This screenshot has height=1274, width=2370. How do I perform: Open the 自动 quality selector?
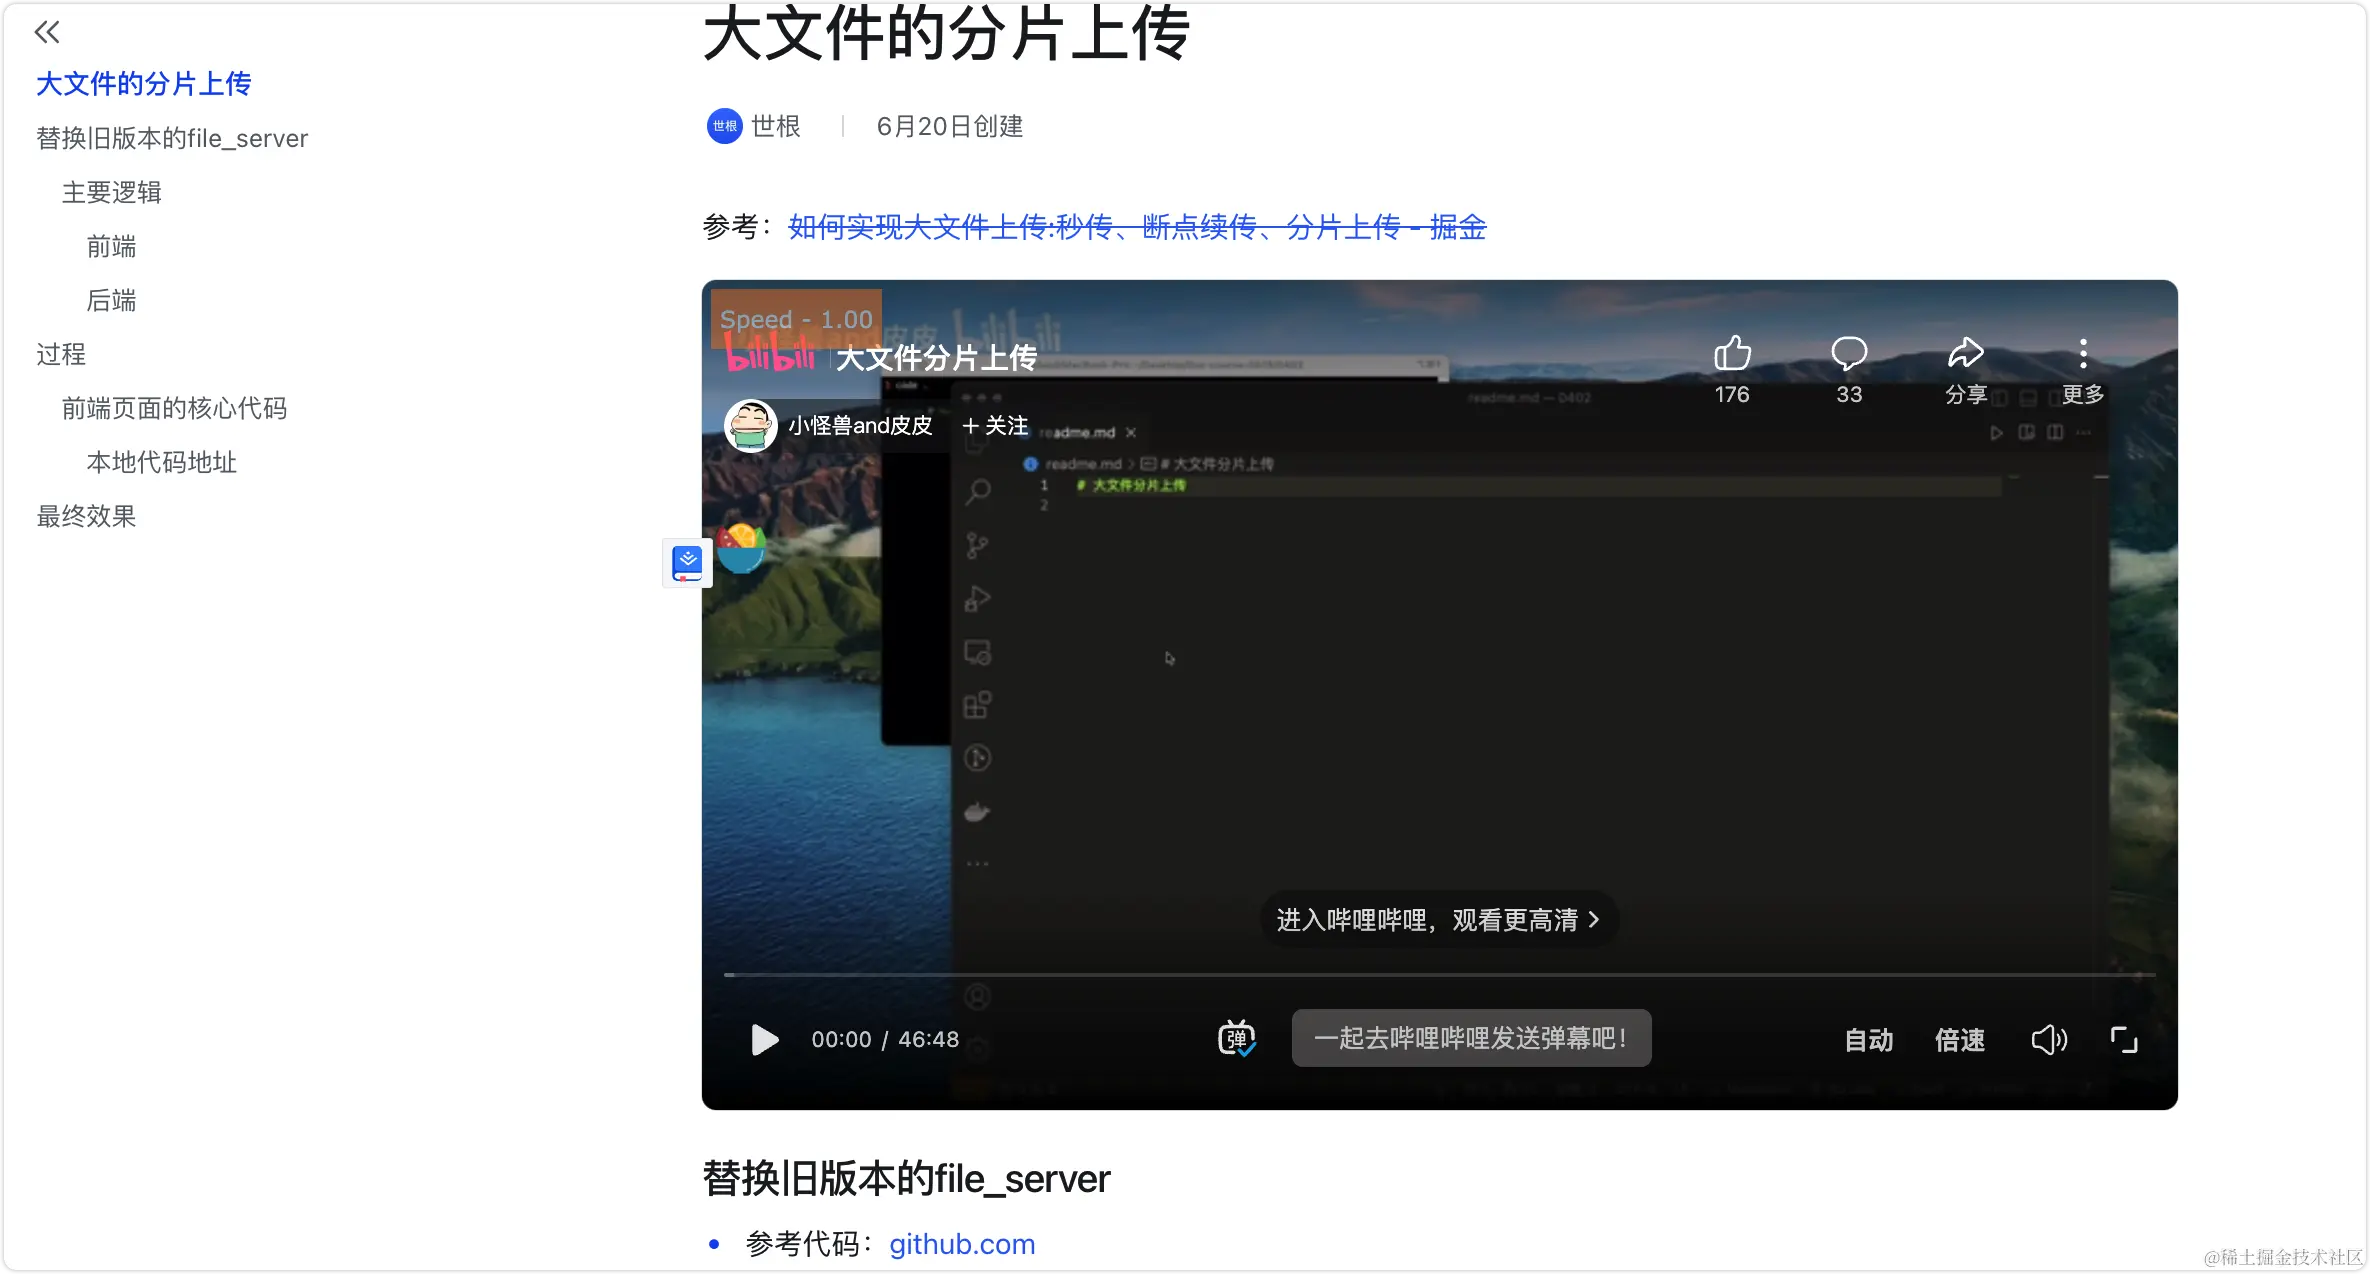[1868, 1040]
